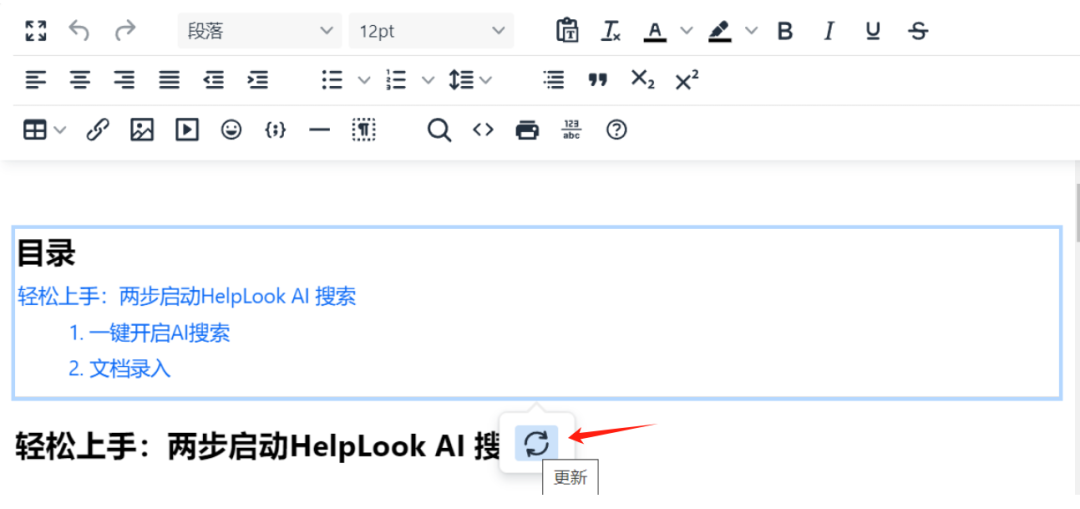Follow the 2. 文档录入 contents link
This screenshot has height=509, width=1080.
click(120, 369)
